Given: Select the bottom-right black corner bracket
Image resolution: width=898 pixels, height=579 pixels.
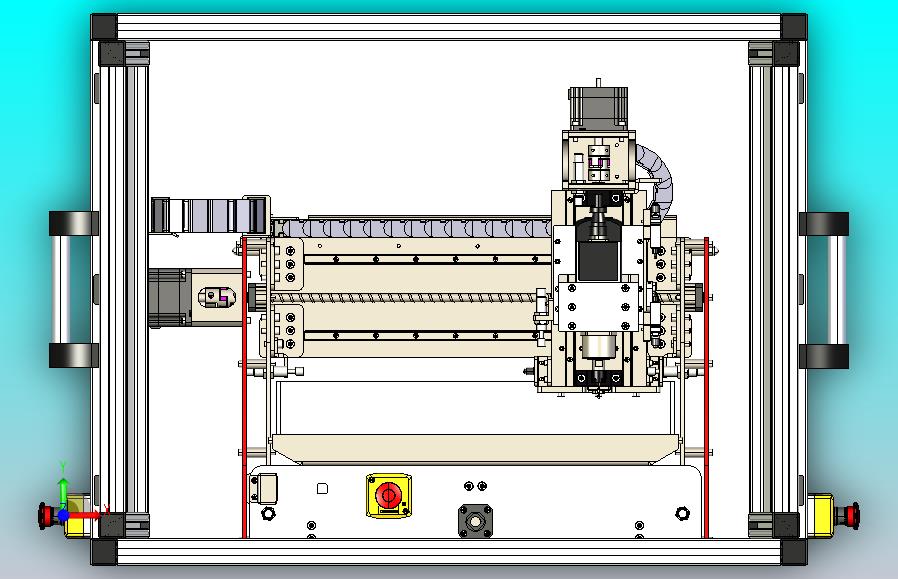Looking at the screenshot, I should click(794, 552).
